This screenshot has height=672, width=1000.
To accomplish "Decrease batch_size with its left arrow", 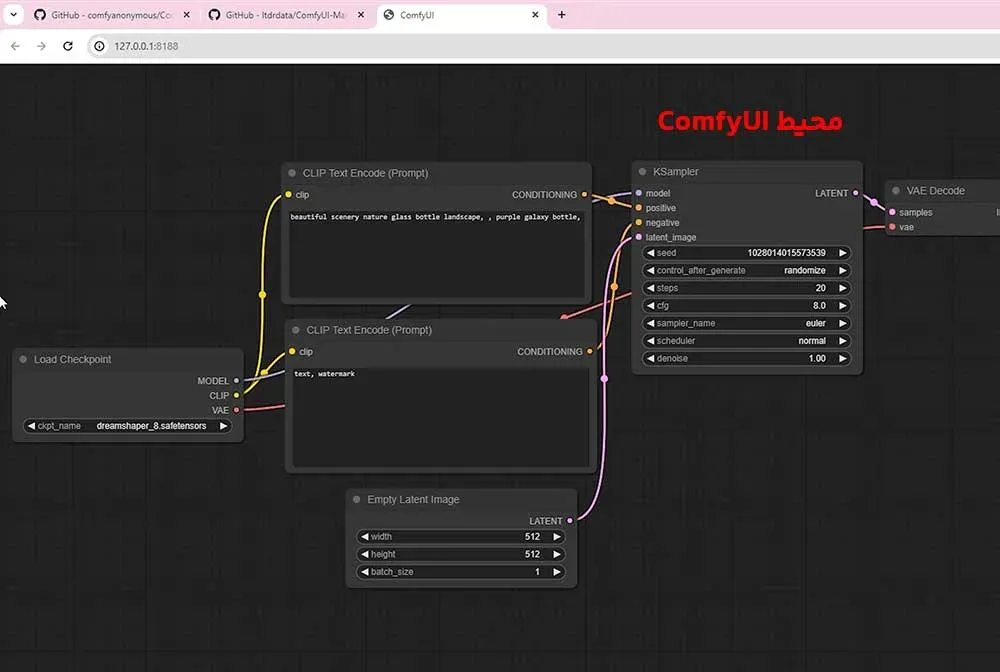I will click(365, 572).
